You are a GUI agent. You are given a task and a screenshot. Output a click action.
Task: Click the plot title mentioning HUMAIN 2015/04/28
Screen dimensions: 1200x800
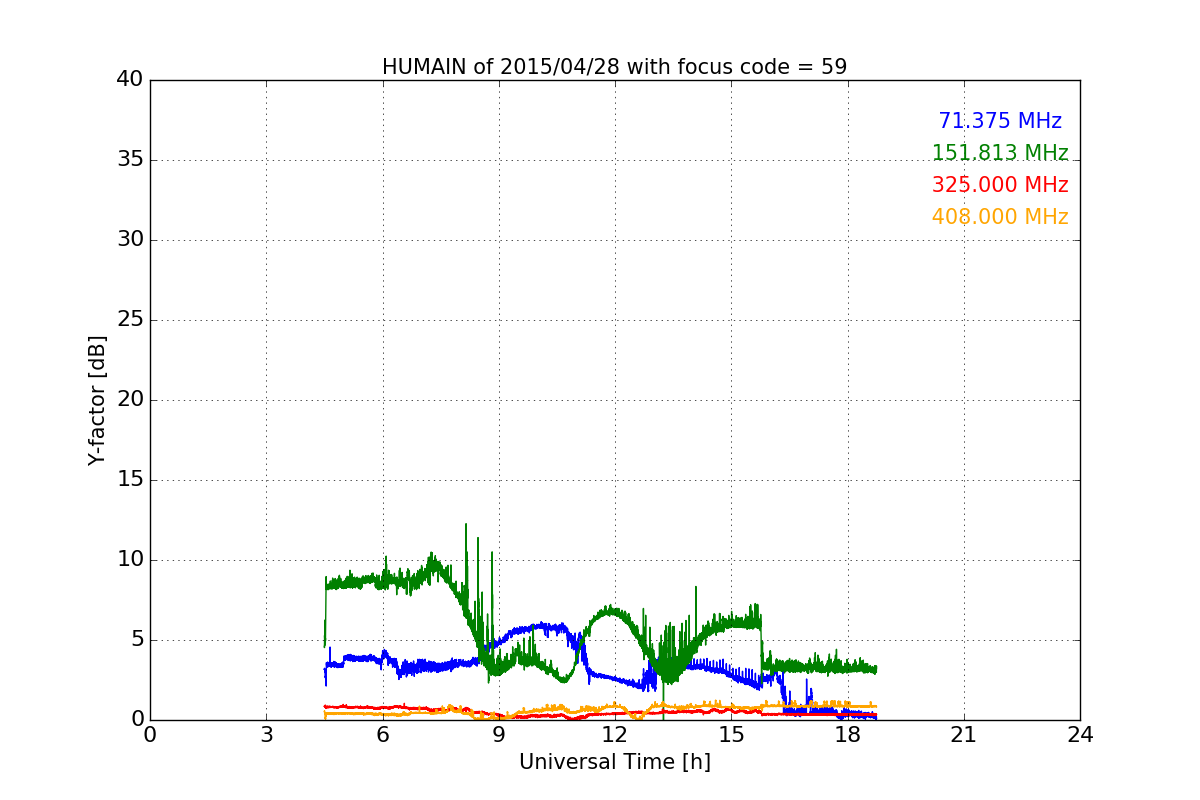(x=614, y=67)
